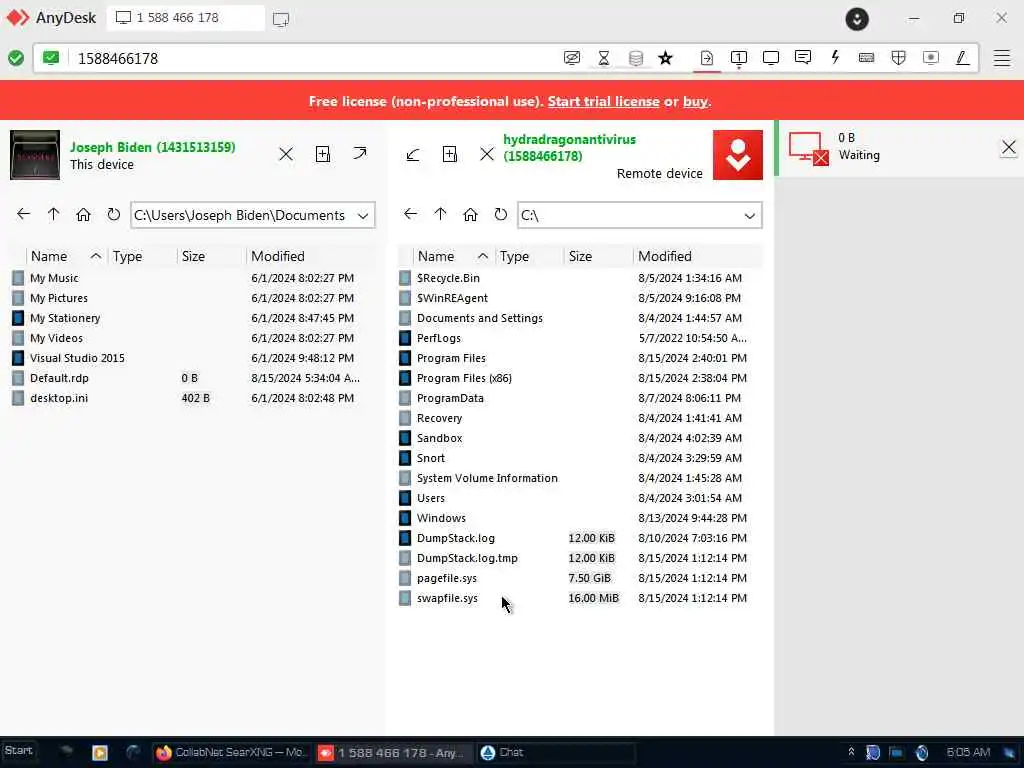Screen dimensions: 1024x768
Task: Go back in remote file browser
Action: point(410,214)
